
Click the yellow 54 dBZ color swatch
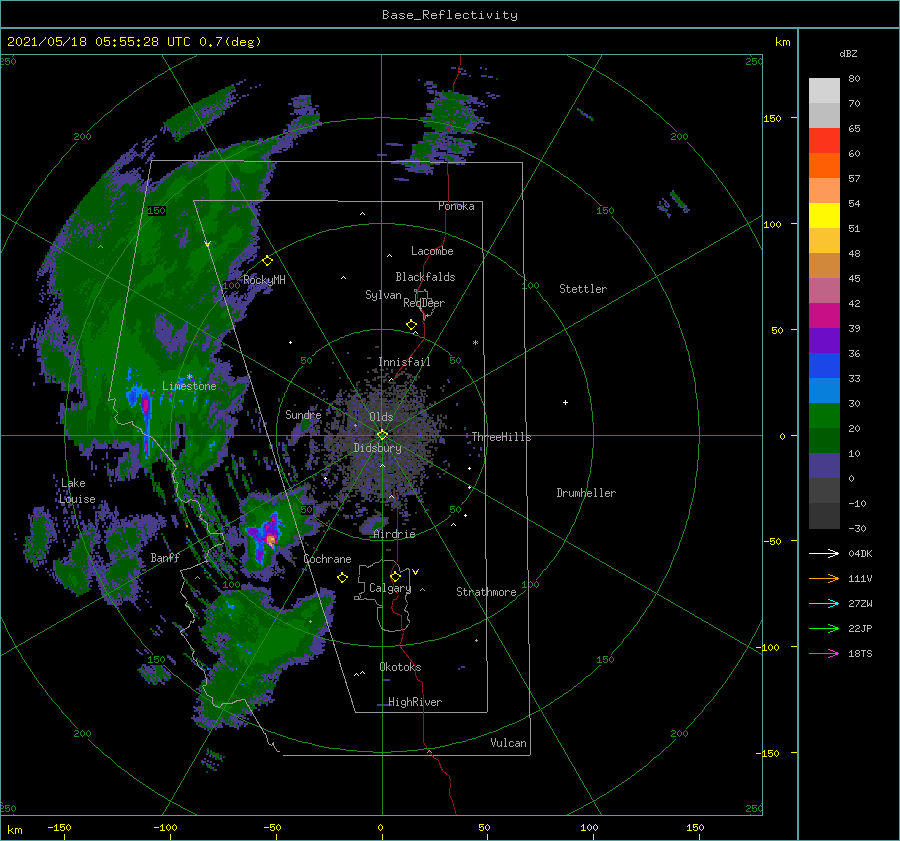824,215
